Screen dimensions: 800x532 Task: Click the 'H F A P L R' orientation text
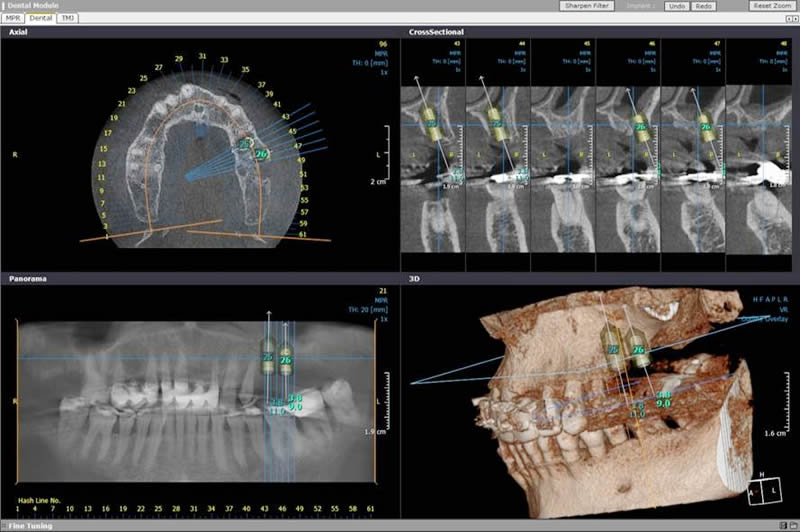tap(770, 299)
